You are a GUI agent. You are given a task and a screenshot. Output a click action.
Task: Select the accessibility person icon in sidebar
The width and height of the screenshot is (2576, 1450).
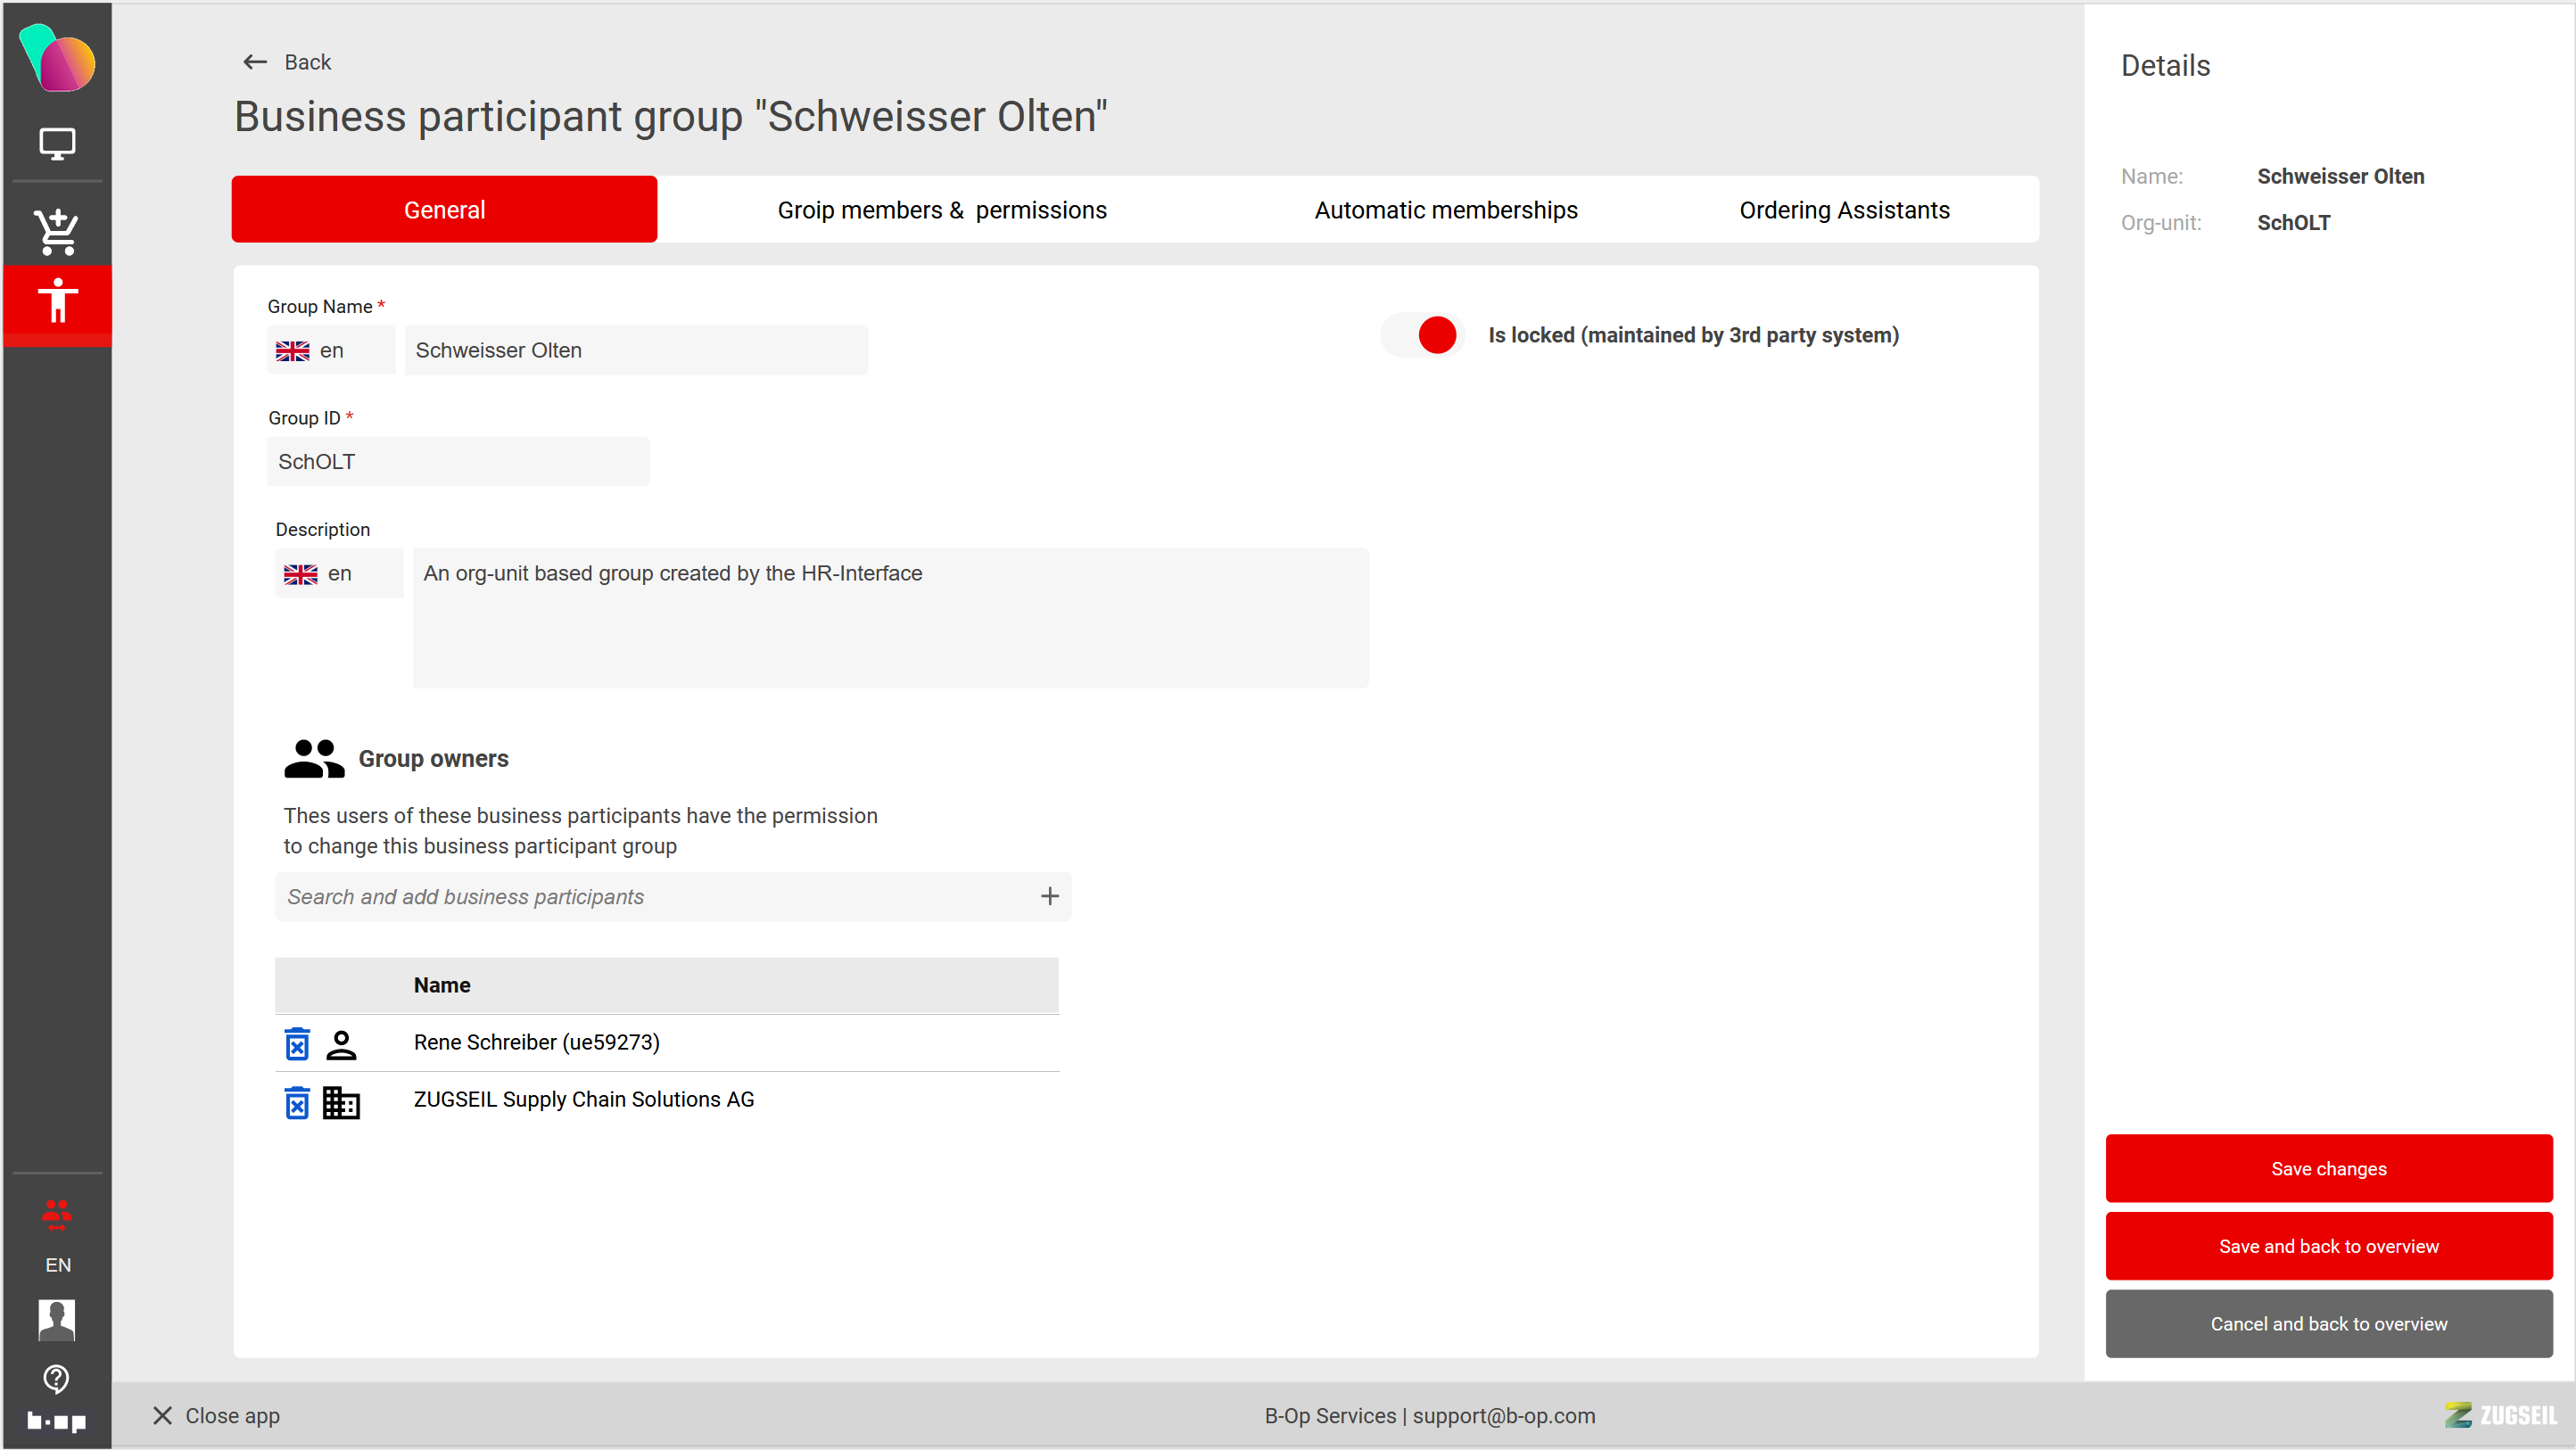[57, 300]
